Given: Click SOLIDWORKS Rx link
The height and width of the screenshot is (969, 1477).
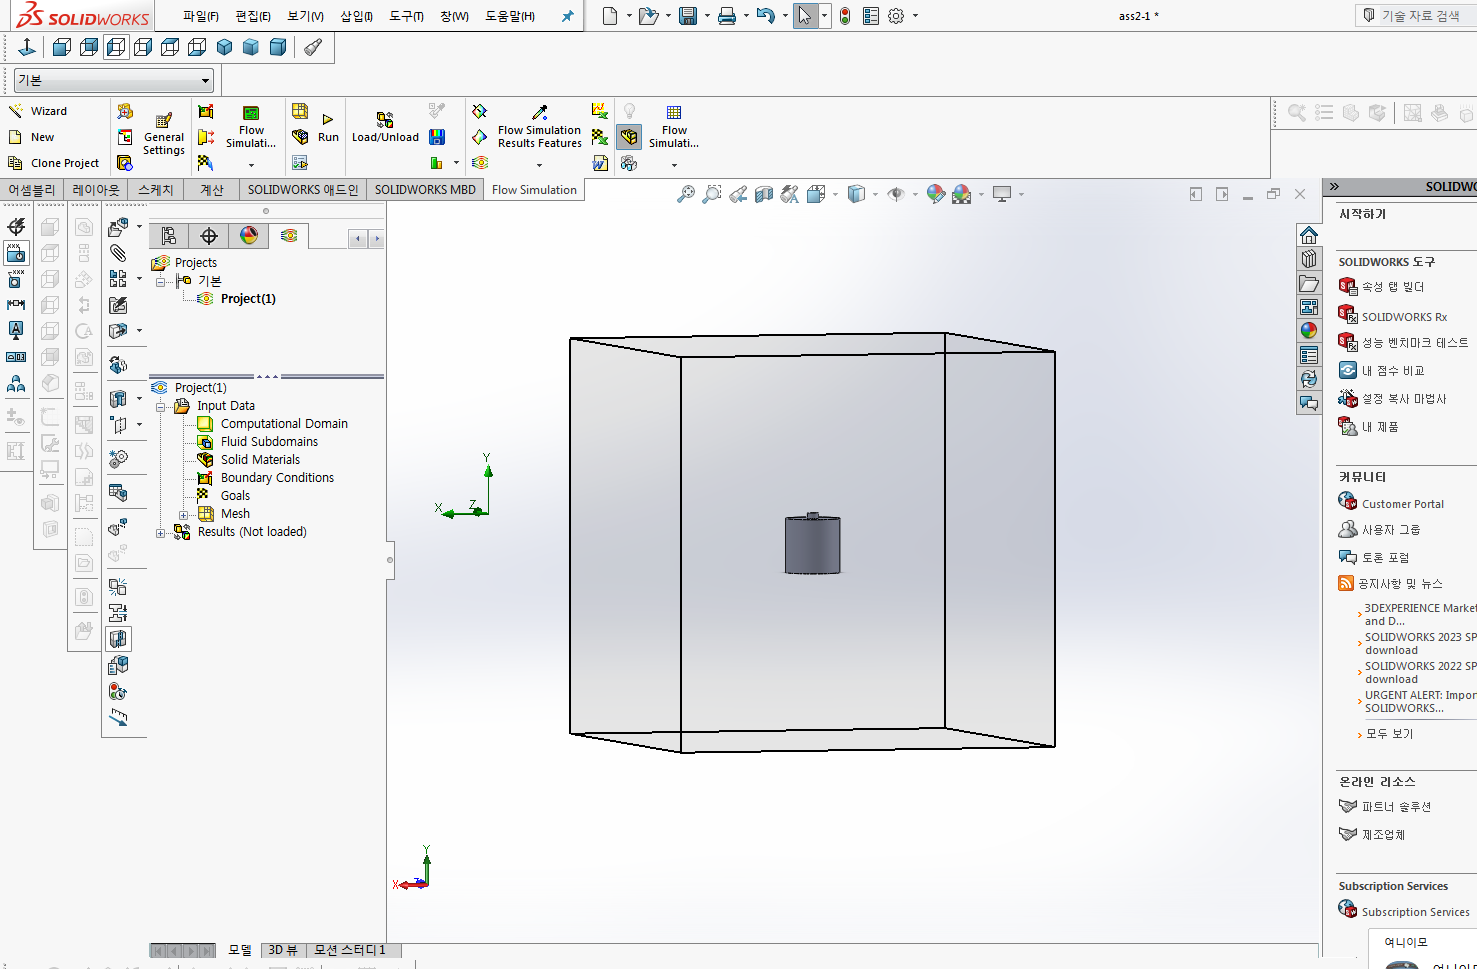Looking at the screenshot, I should (x=1404, y=317).
